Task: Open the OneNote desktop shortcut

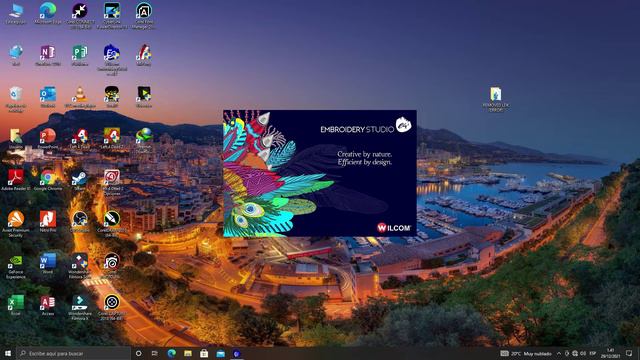Action: click(x=48, y=55)
